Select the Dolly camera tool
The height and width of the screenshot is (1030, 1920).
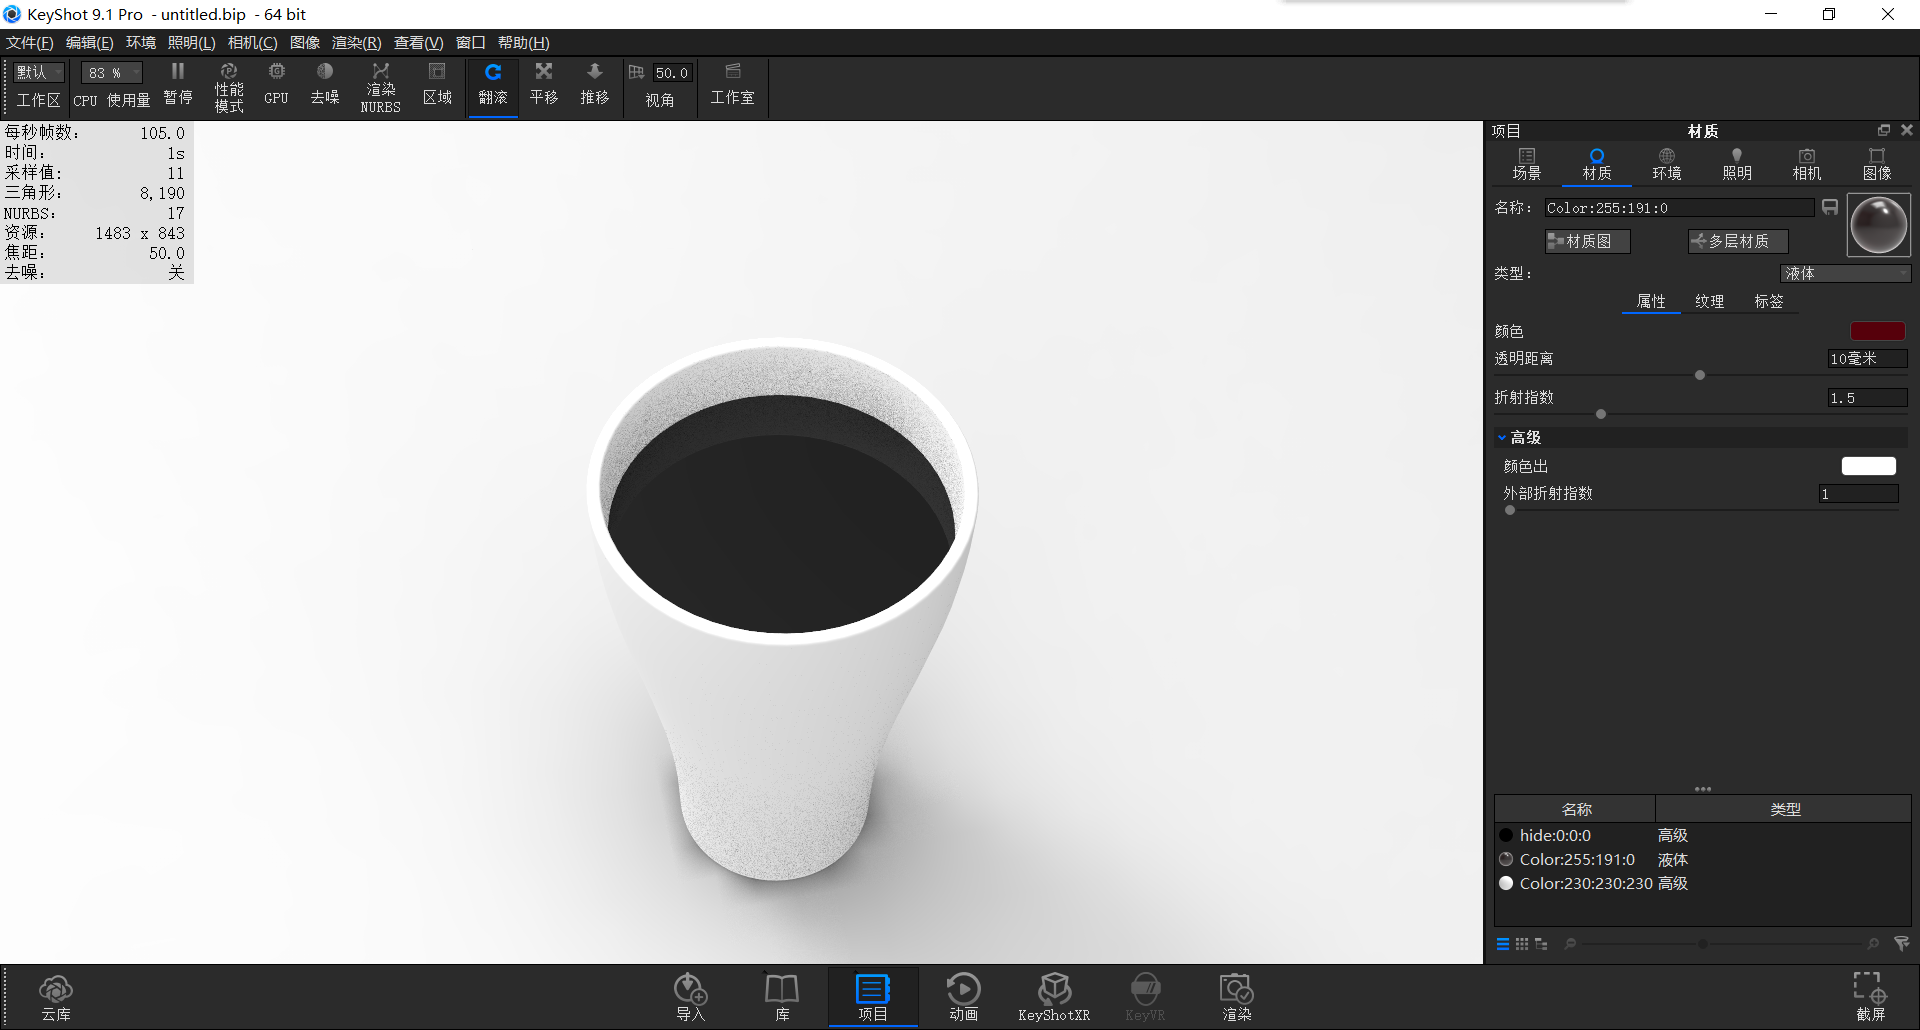(x=594, y=85)
